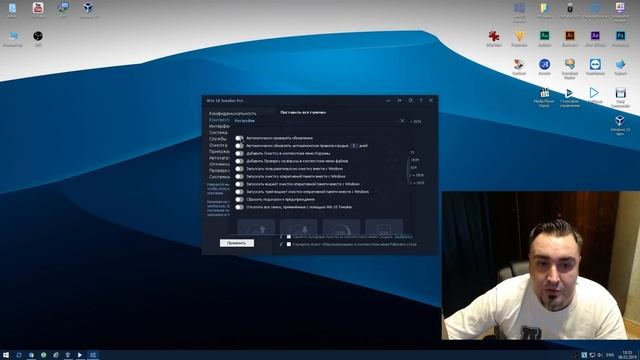Toggle auto-update antispyware rules switch
This screenshot has width=640, height=360.
point(239,146)
